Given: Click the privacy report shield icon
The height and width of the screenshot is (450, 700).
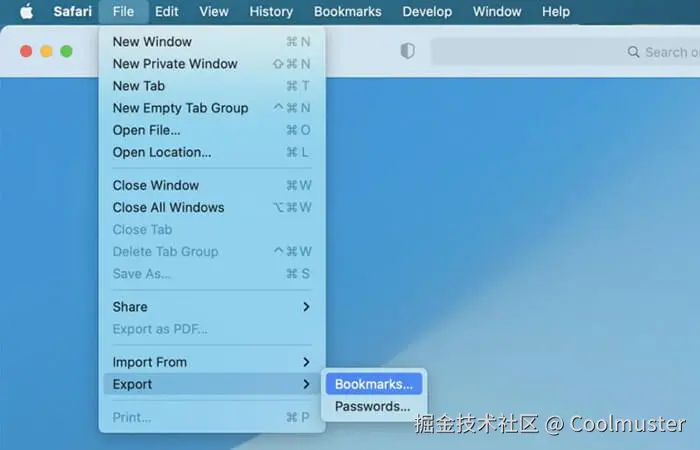Looking at the screenshot, I should click(x=407, y=51).
